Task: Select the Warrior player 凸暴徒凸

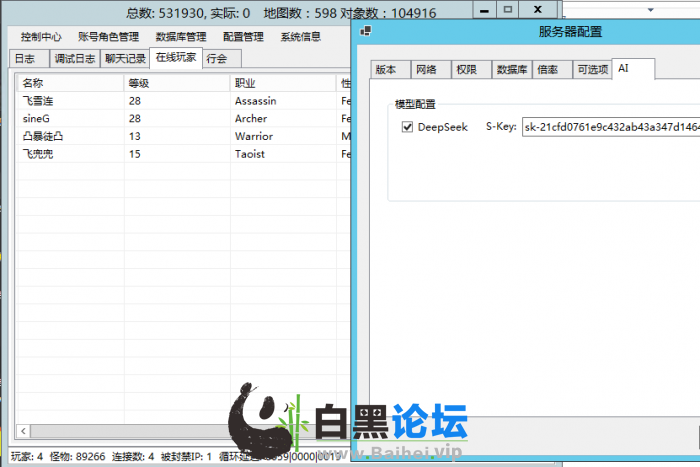Action: coord(44,136)
